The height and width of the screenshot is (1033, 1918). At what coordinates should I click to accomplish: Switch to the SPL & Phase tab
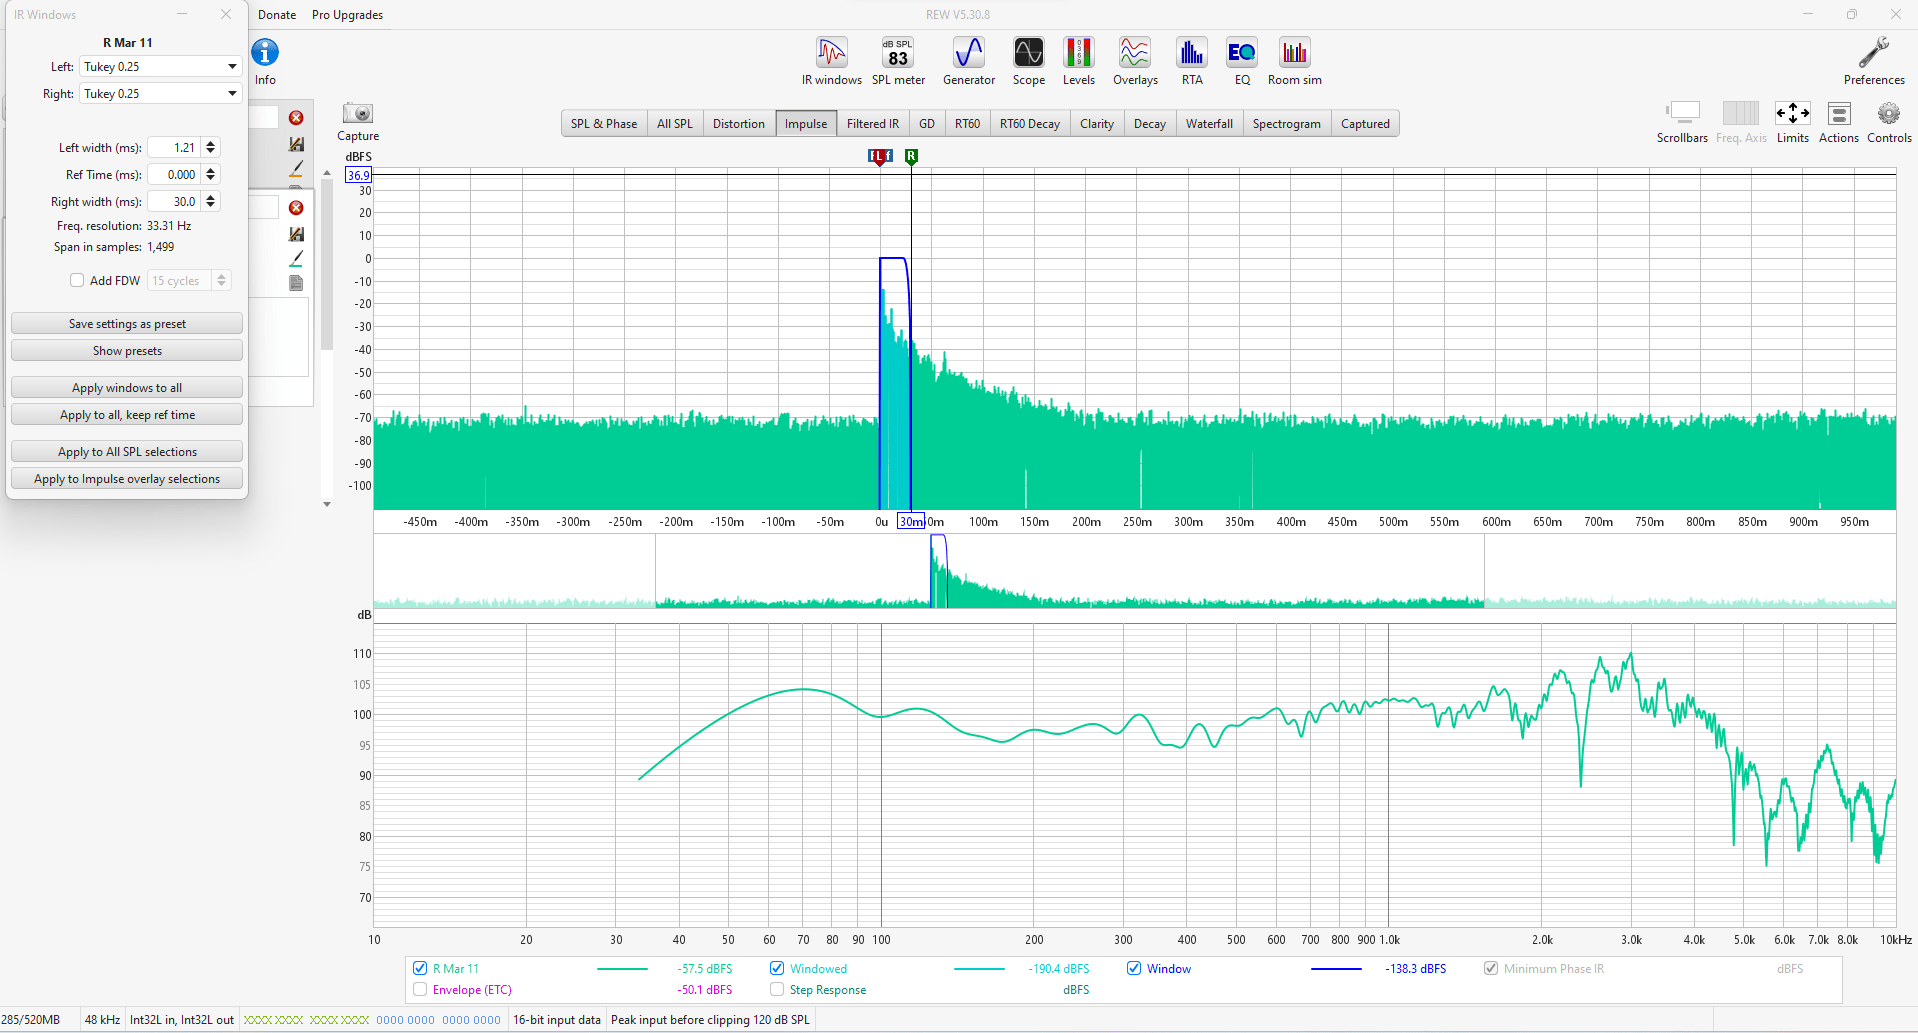click(x=604, y=124)
